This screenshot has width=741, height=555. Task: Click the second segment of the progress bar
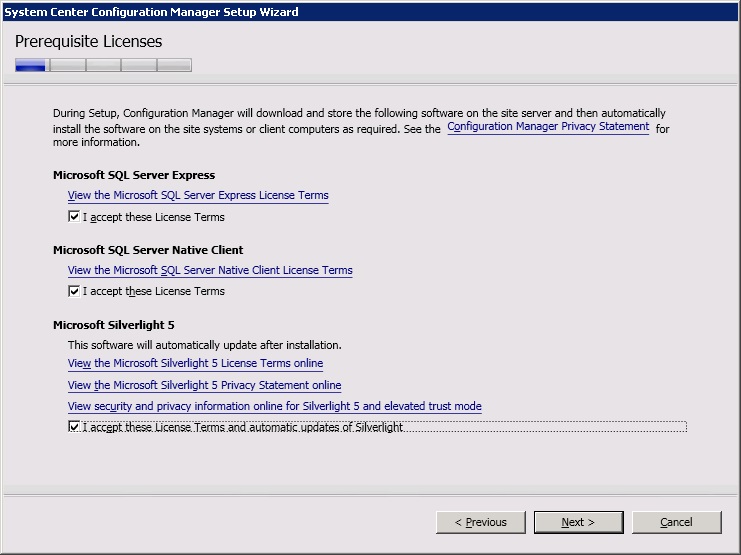[67, 65]
